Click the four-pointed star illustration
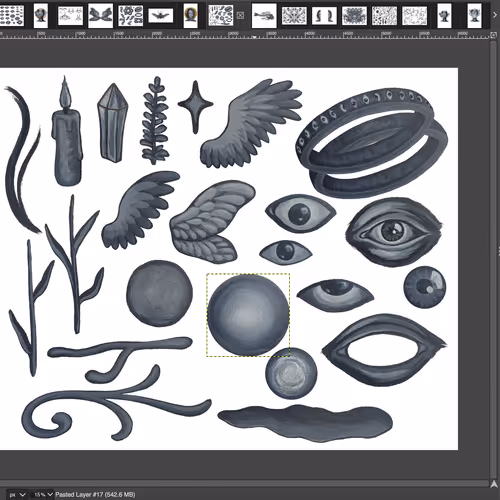This screenshot has height=500, width=500. [x=195, y=107]
